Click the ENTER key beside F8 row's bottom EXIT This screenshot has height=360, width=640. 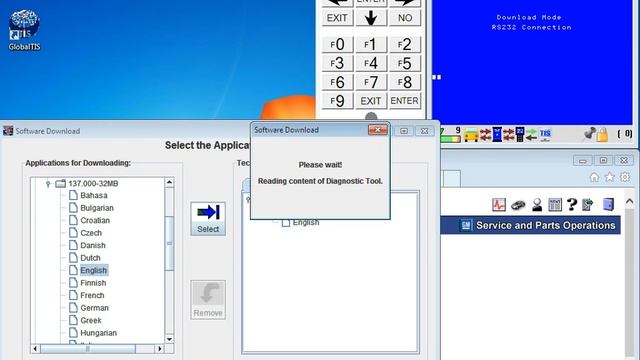pos(404,101)
